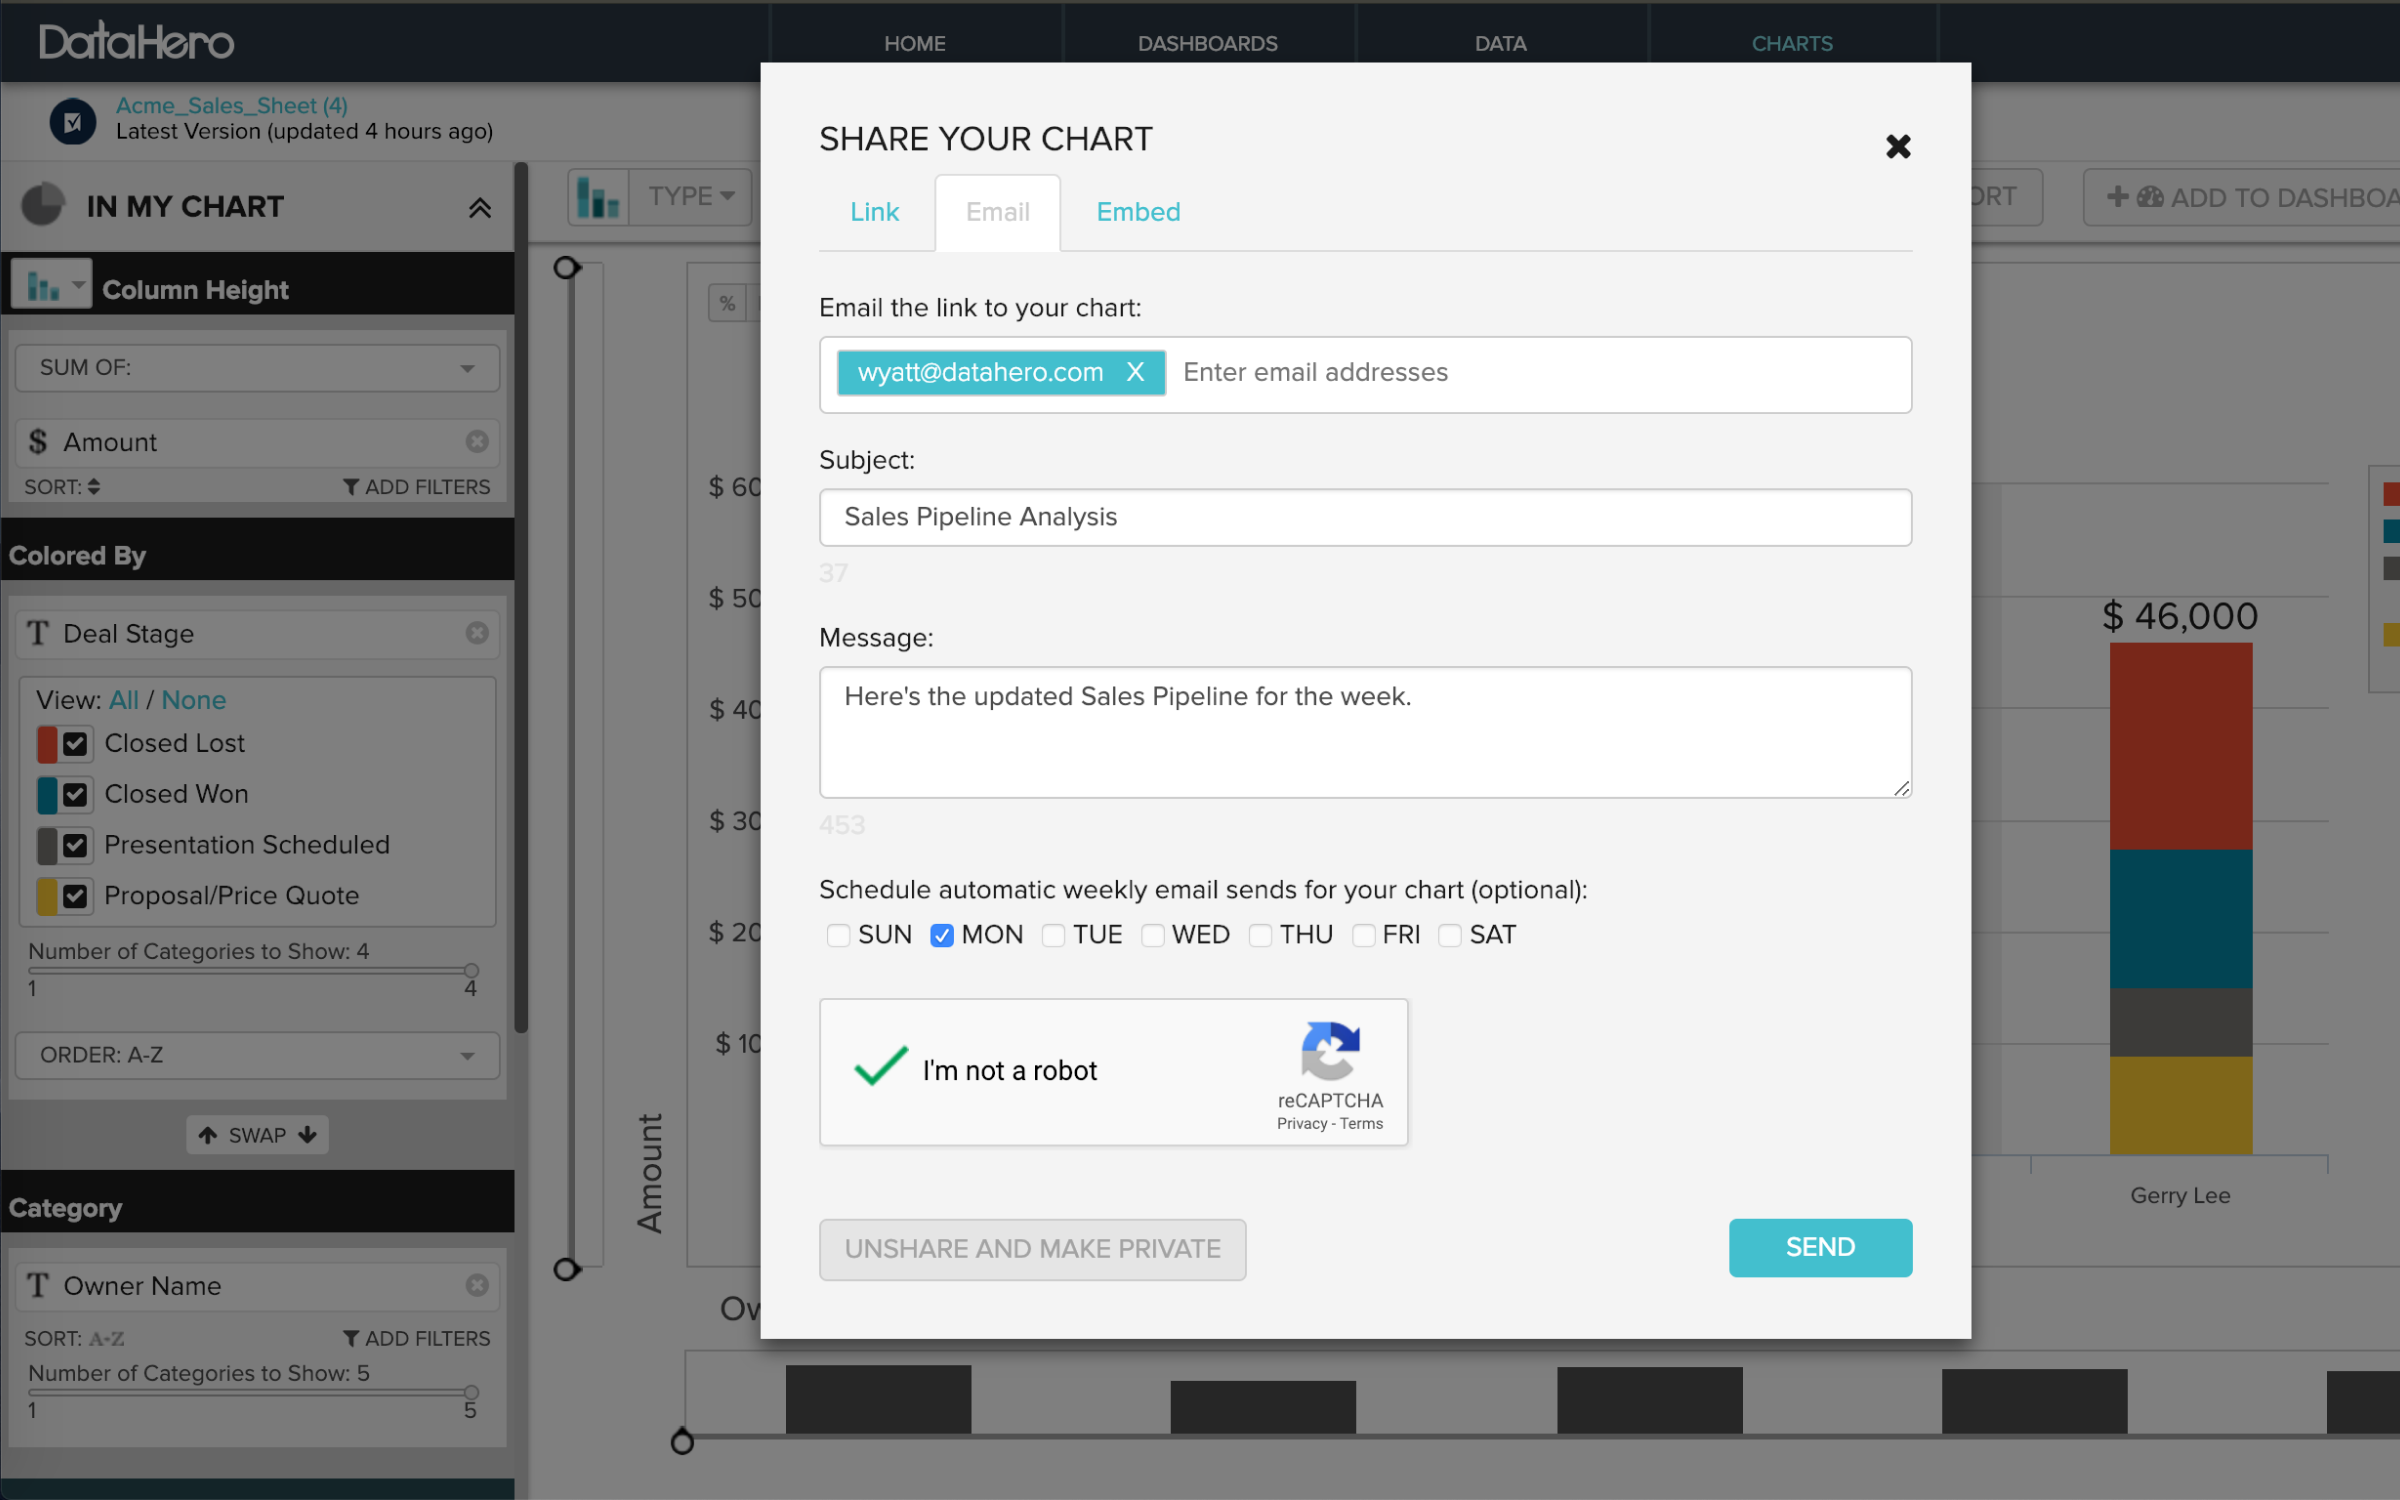This screenshot has height=1500, width=2400.
Task: Toggle the Presentation Scheduled checkbox
Action: click(76, 845)
